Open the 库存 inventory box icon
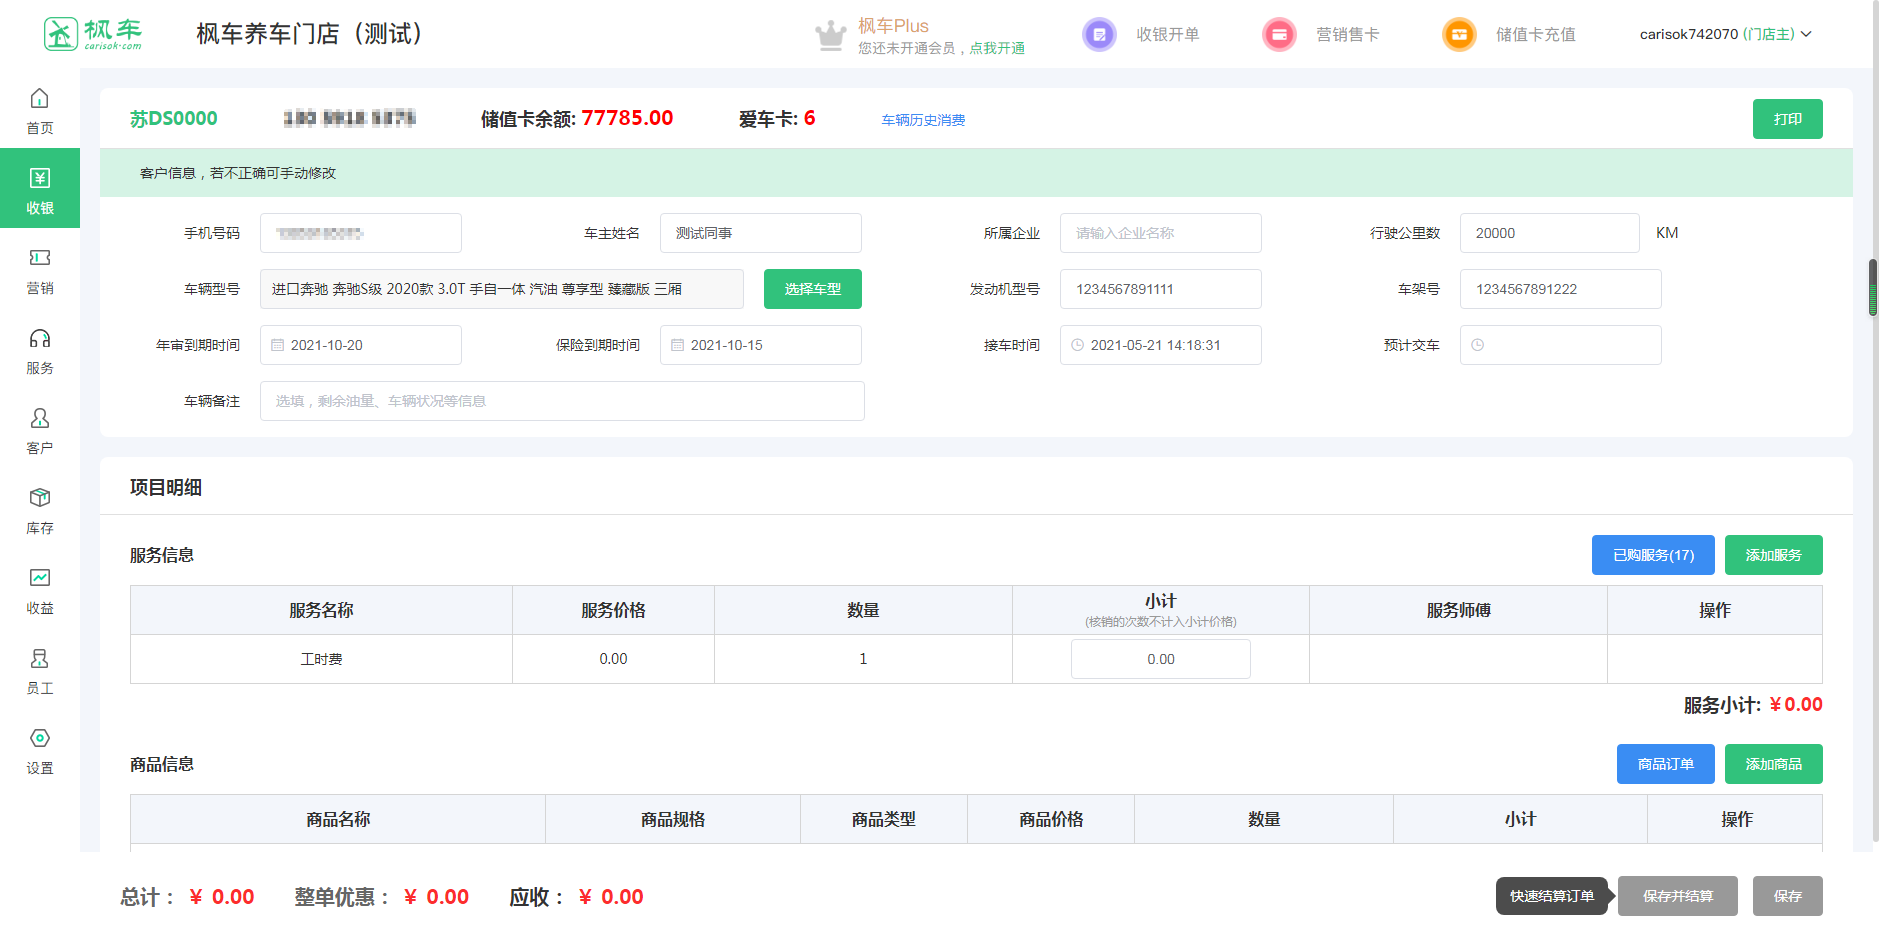 click(x=39, y=499)
